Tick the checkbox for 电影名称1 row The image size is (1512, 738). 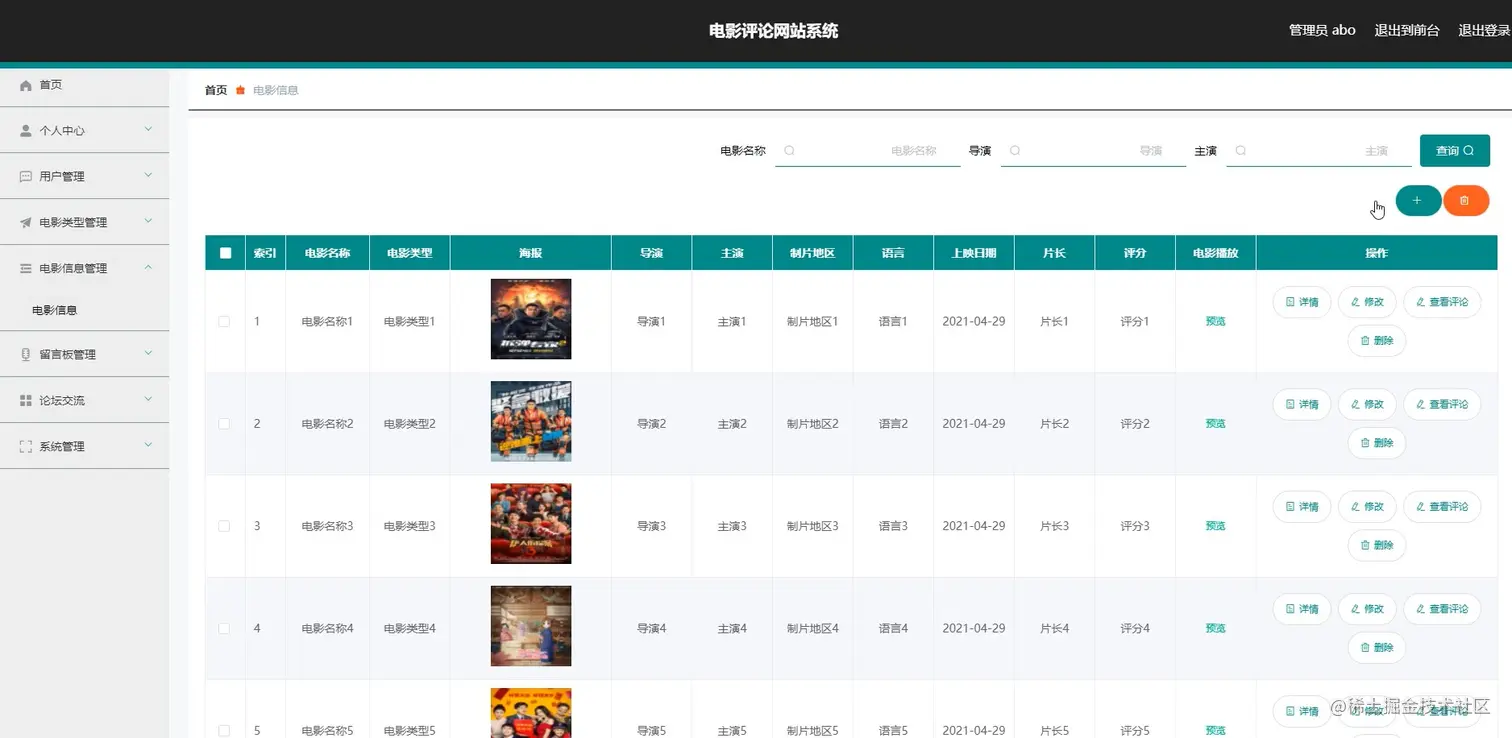click(224, 322)
